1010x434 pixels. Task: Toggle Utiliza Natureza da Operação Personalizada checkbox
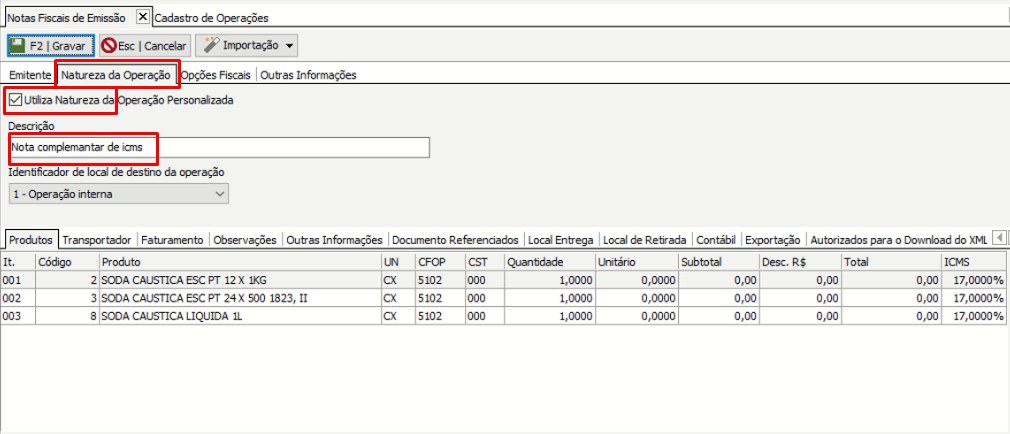pos(15,100)
